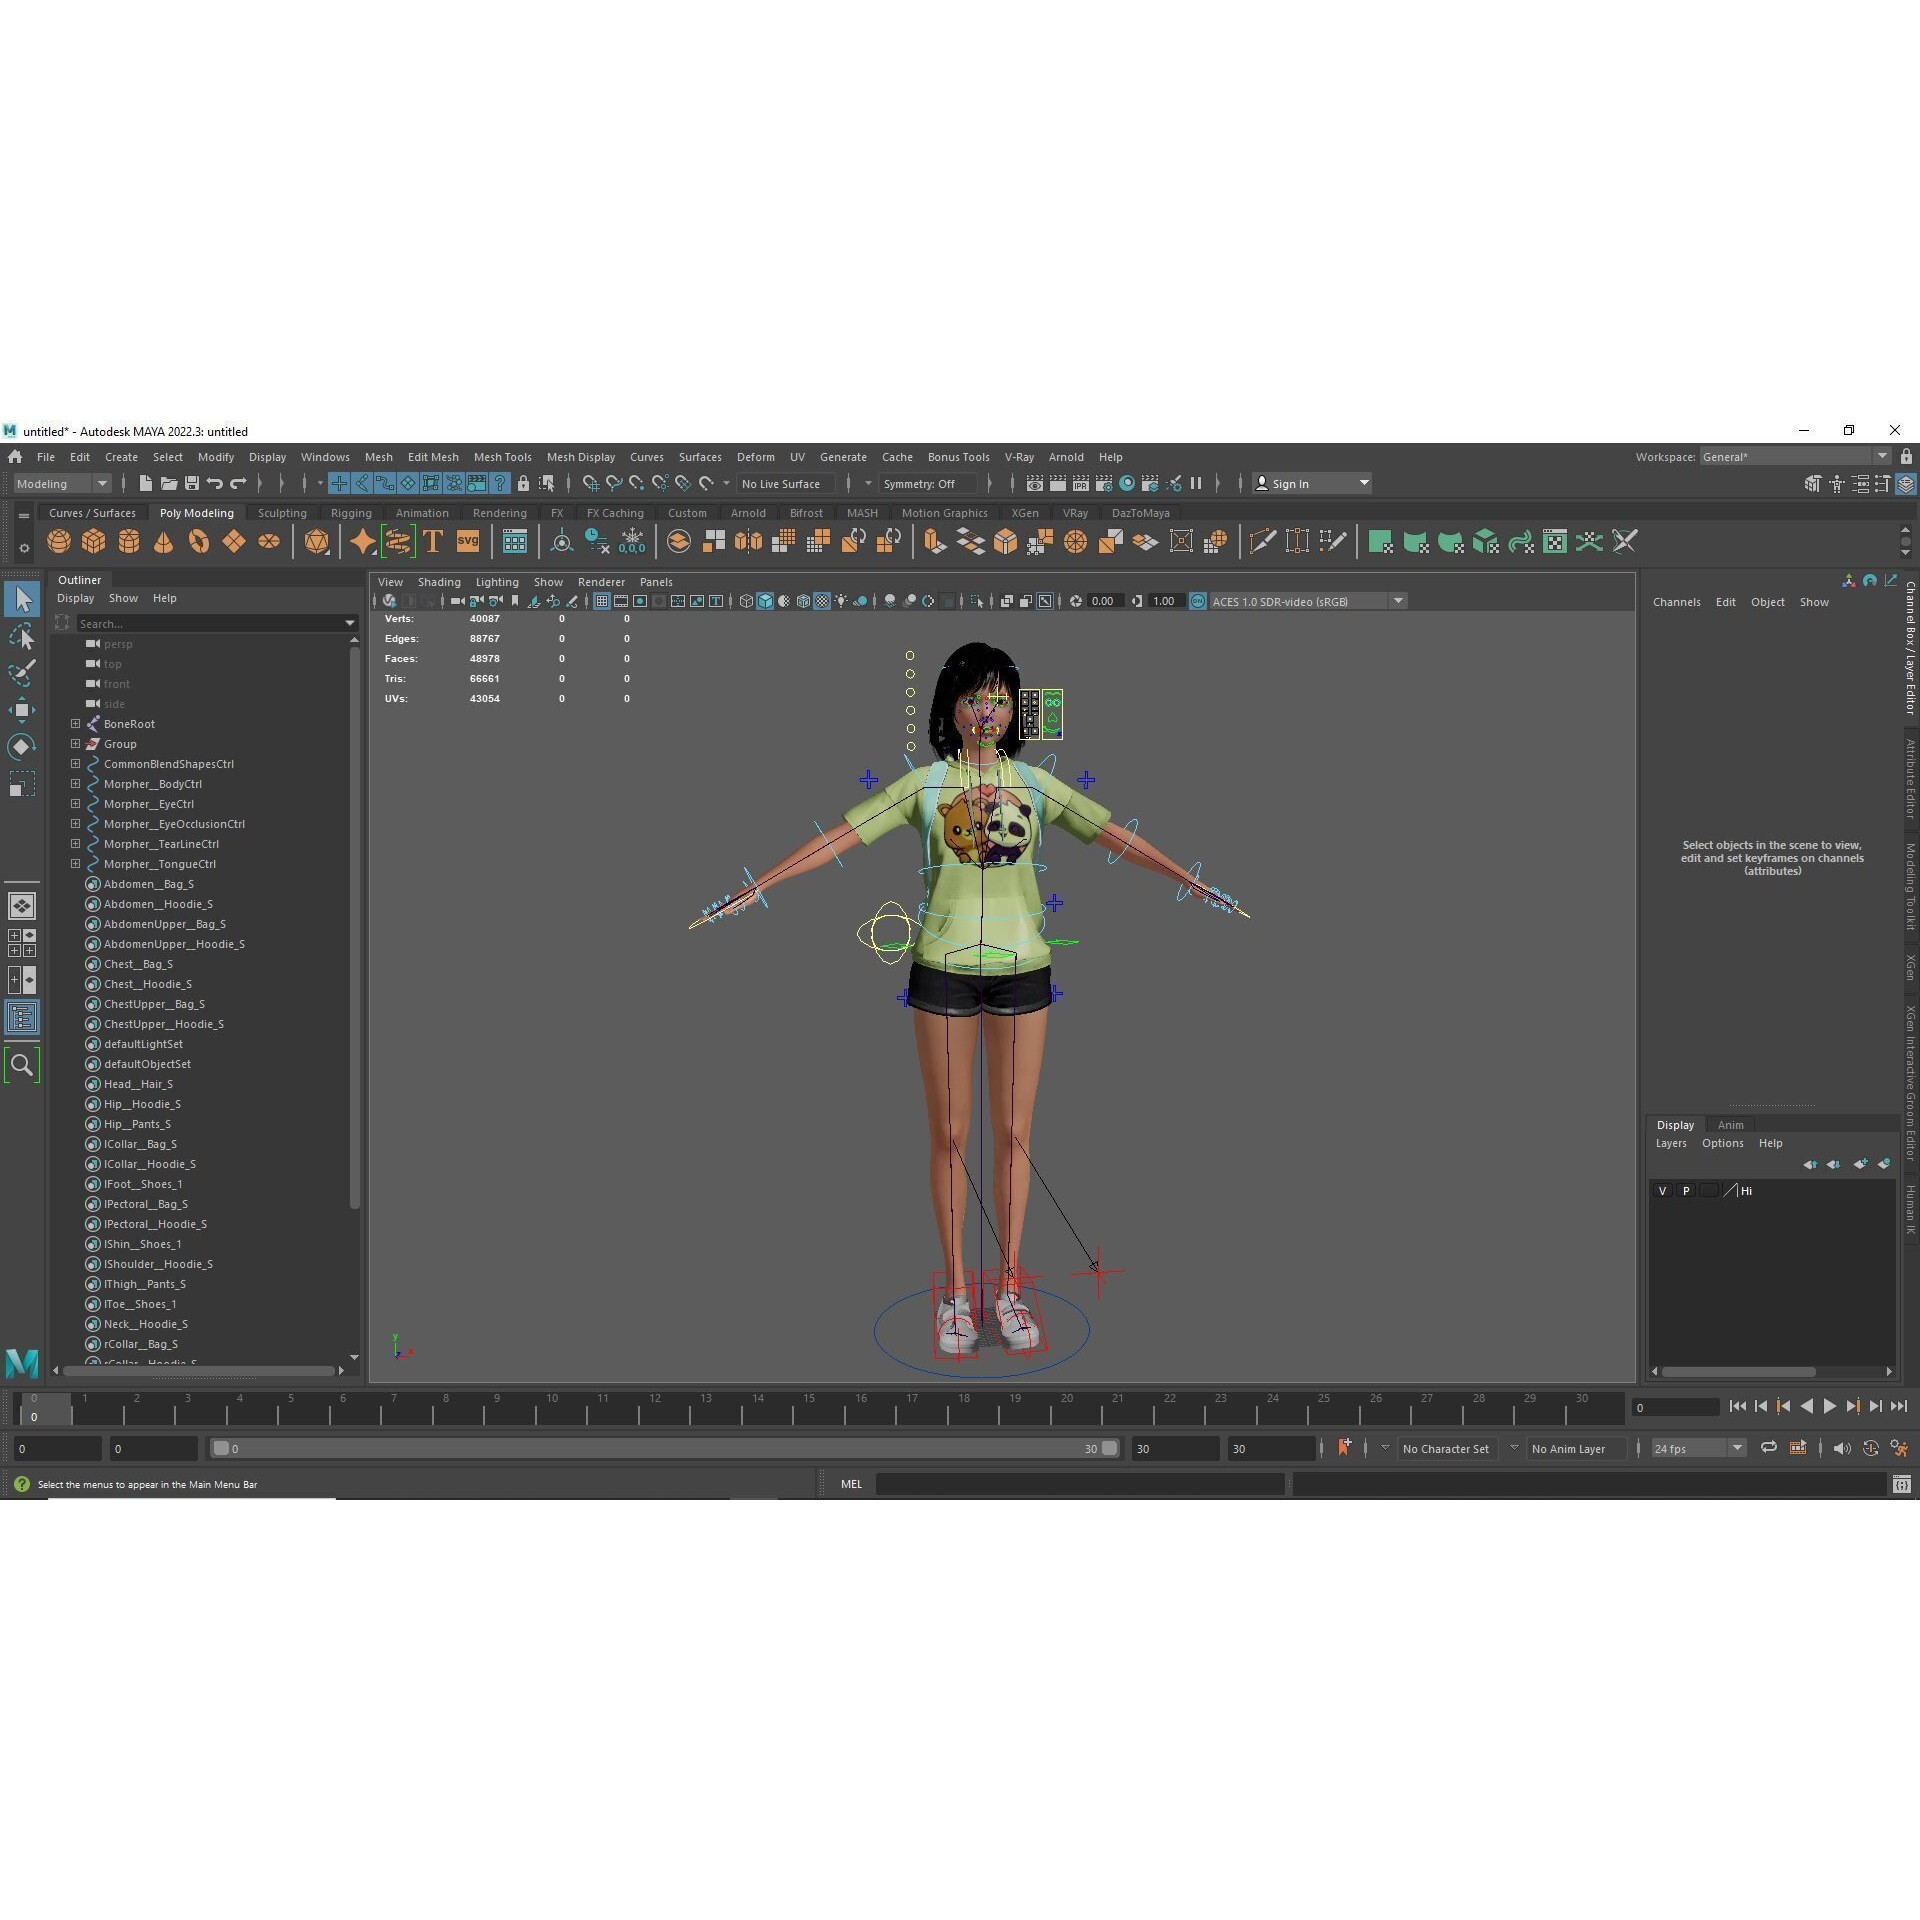This screenshot has width=1920, height=1920.
Task: Open the Sign In dropdown
Action: pos(1312,484)
